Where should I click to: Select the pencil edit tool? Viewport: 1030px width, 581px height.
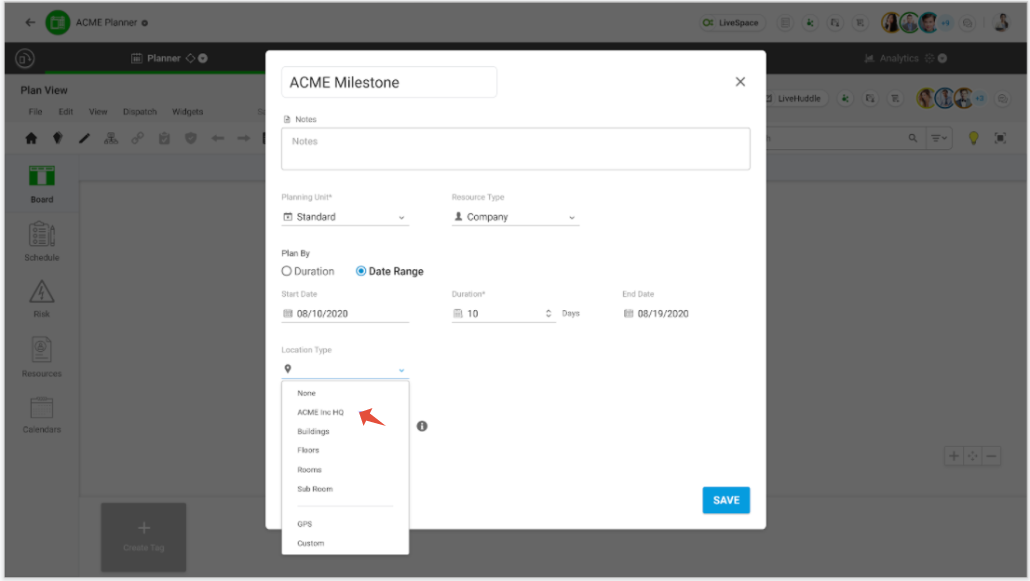84,138
